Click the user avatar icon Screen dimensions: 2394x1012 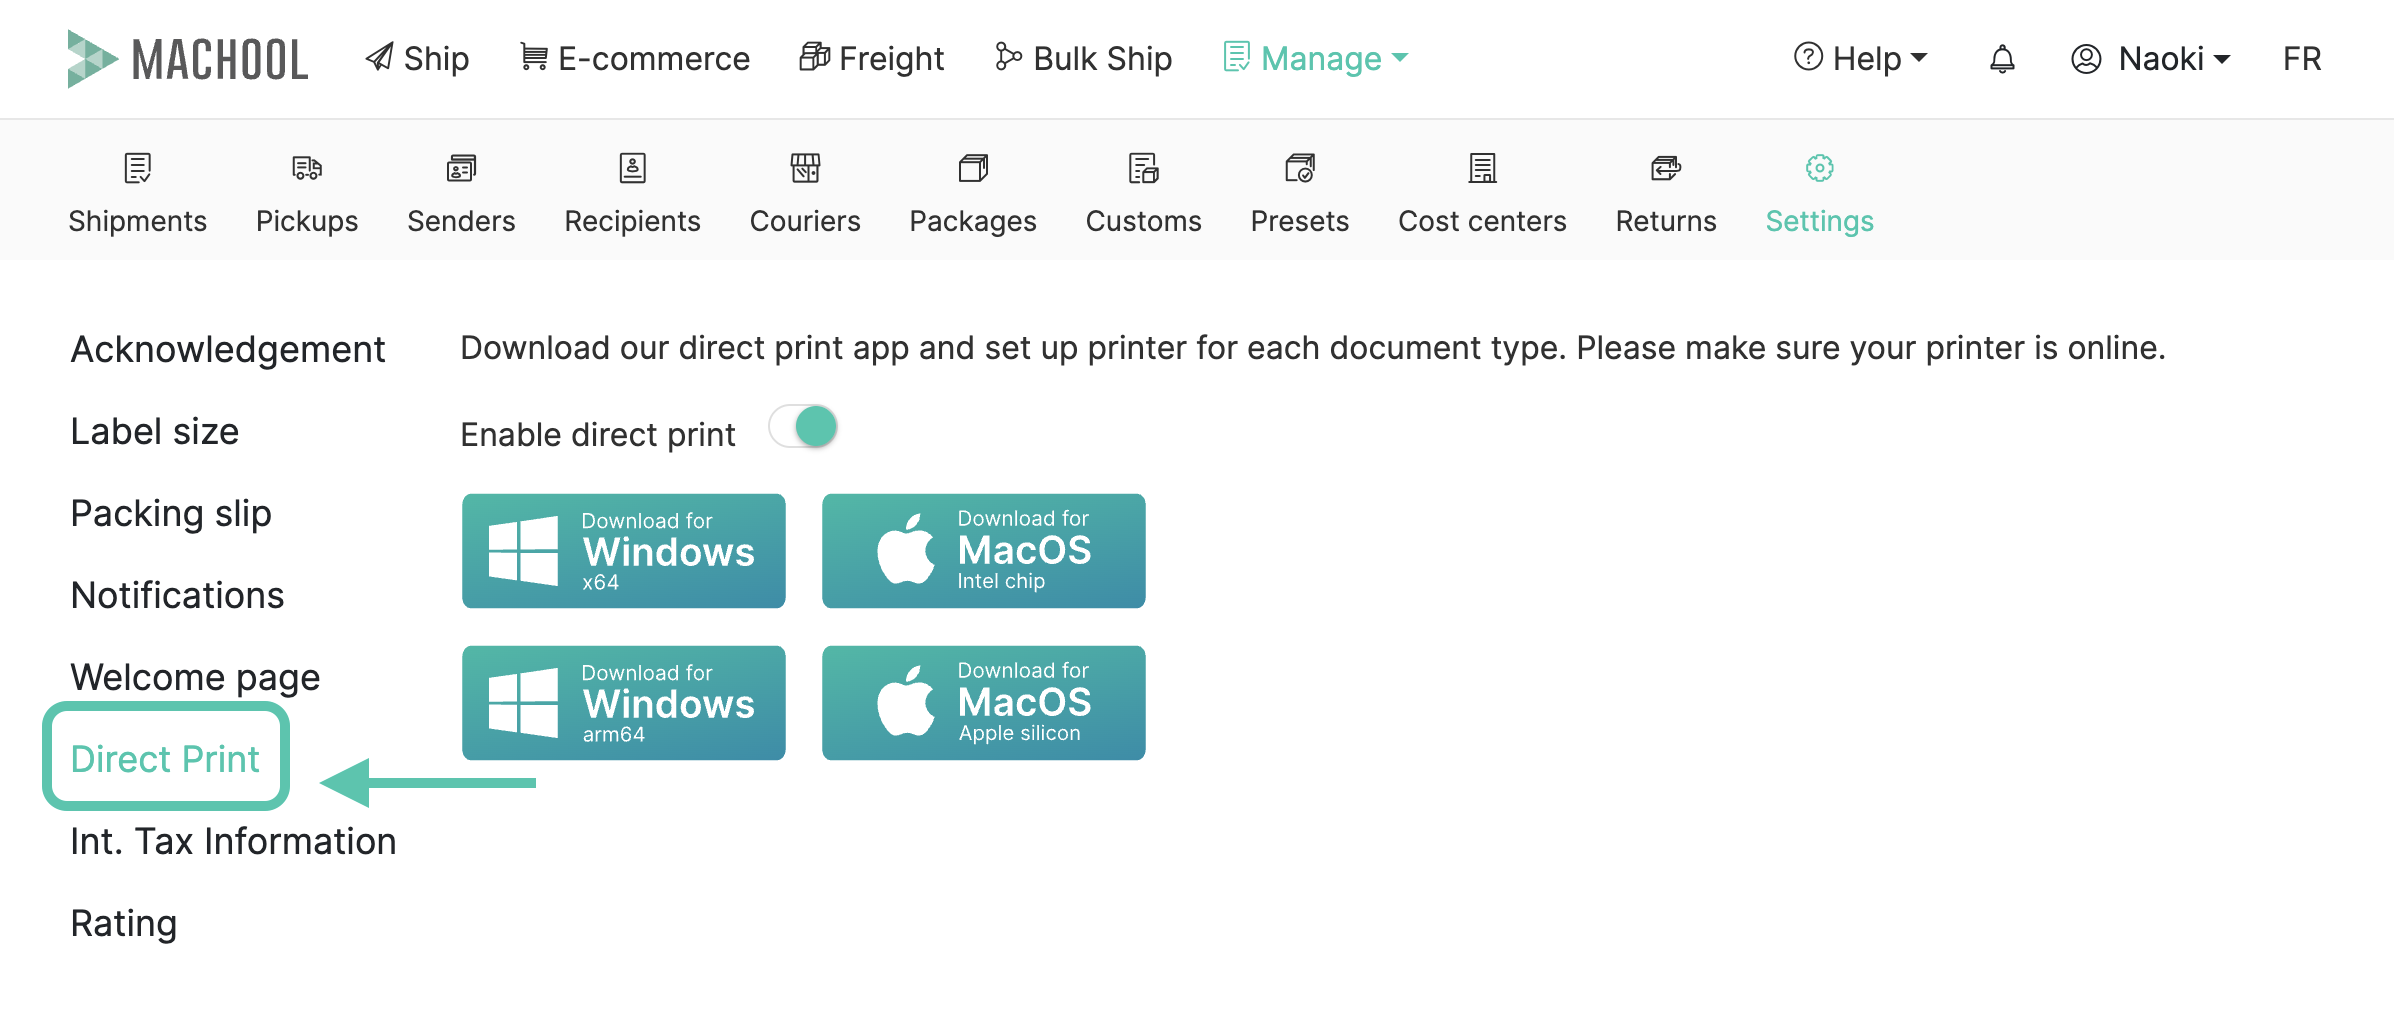click(2086, 59)
